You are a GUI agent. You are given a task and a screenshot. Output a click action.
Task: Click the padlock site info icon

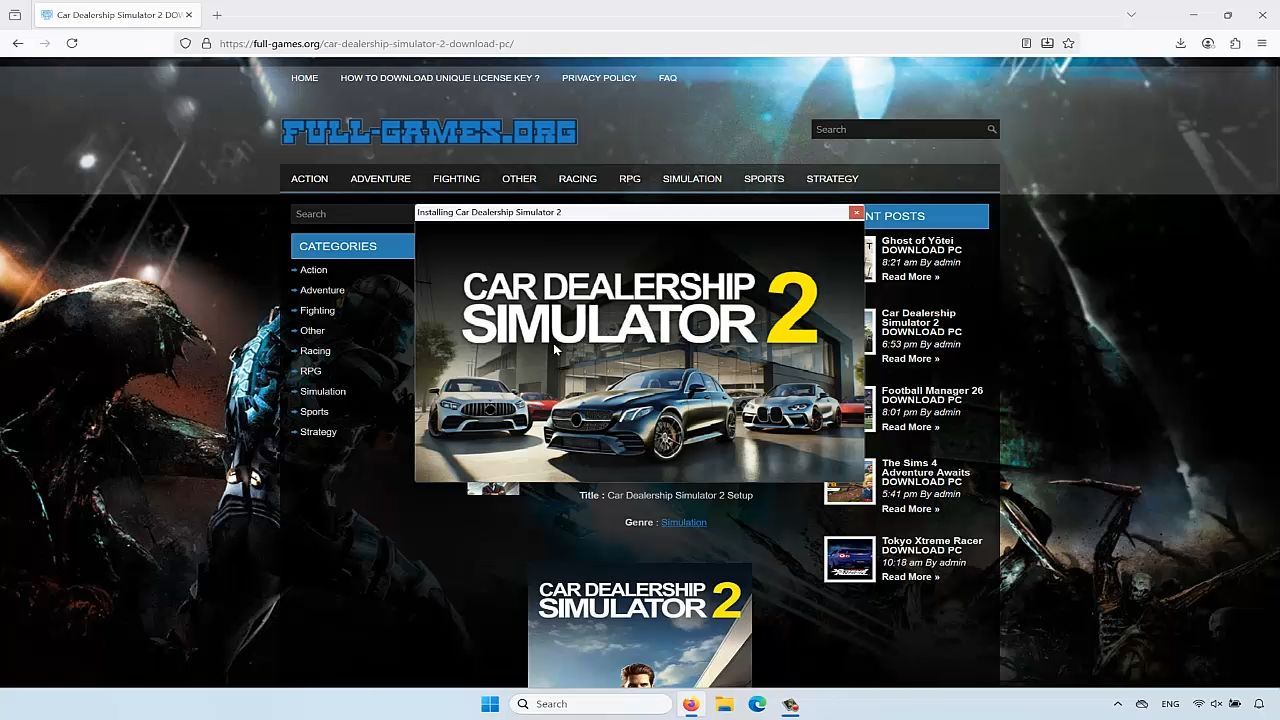click(x=206, y=43)
